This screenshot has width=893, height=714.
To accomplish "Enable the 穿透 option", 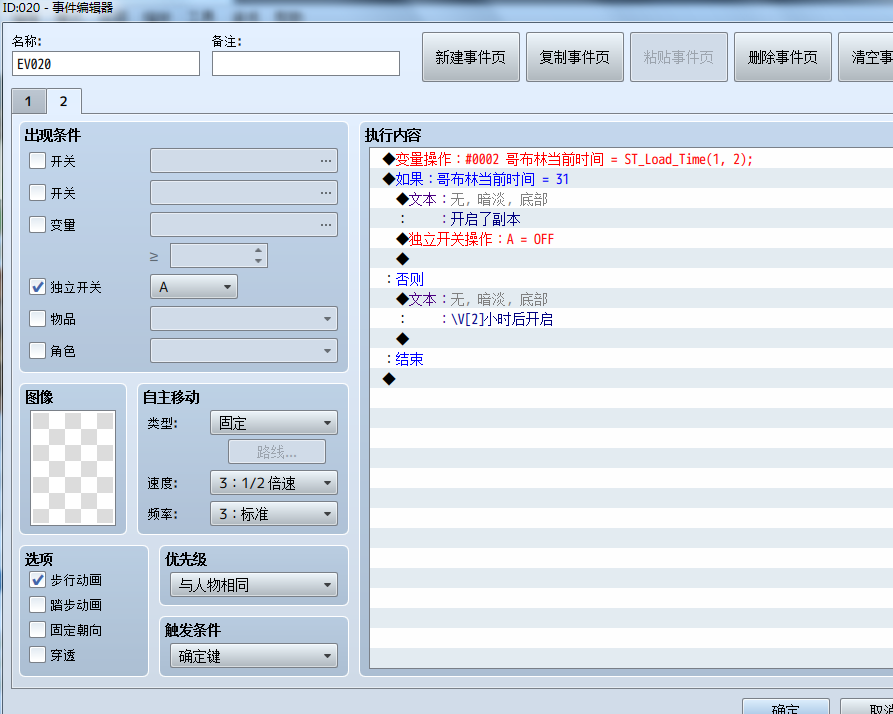I will [x=38, y=655].
